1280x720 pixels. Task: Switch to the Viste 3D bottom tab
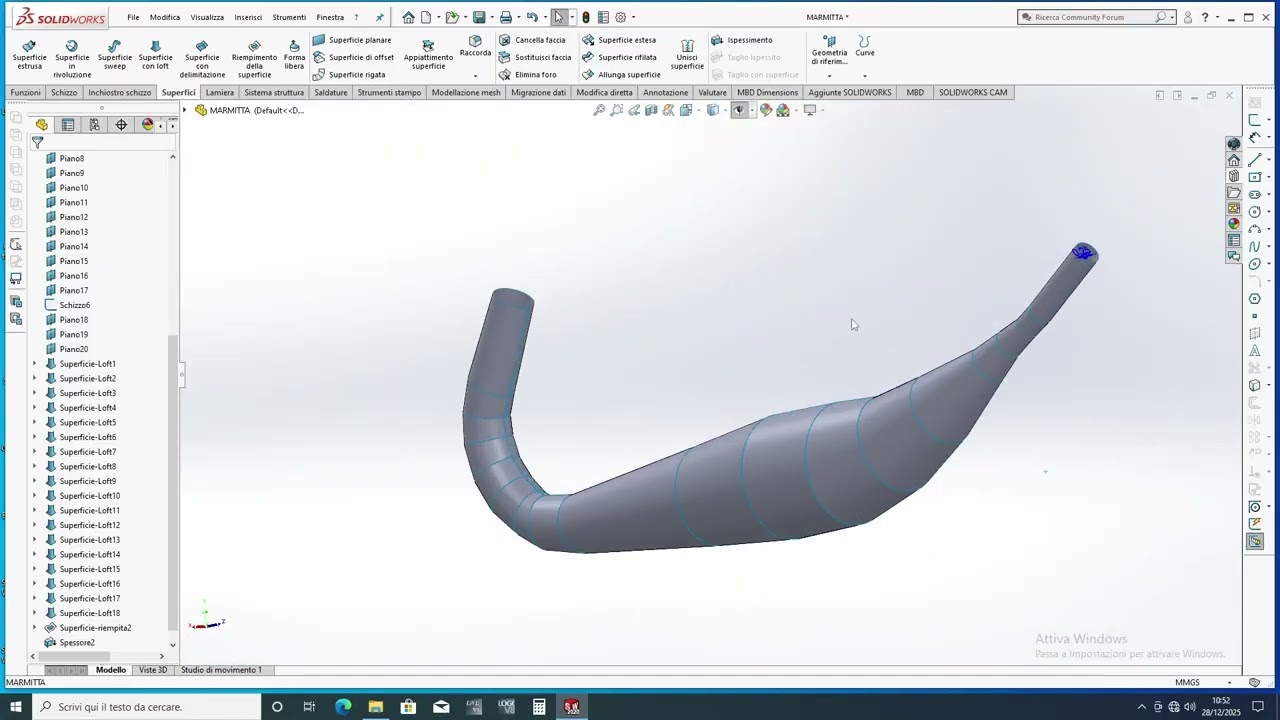tap(153, 670)
